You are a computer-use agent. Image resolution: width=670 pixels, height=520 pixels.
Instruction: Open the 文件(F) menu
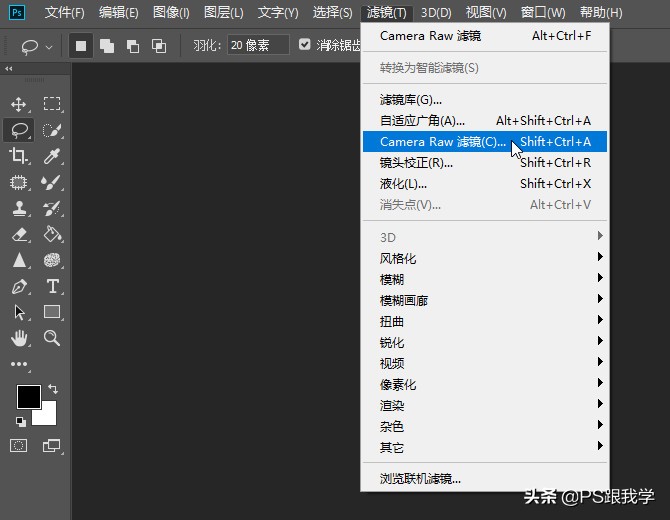pyautogui.click(x=65, y=12)
